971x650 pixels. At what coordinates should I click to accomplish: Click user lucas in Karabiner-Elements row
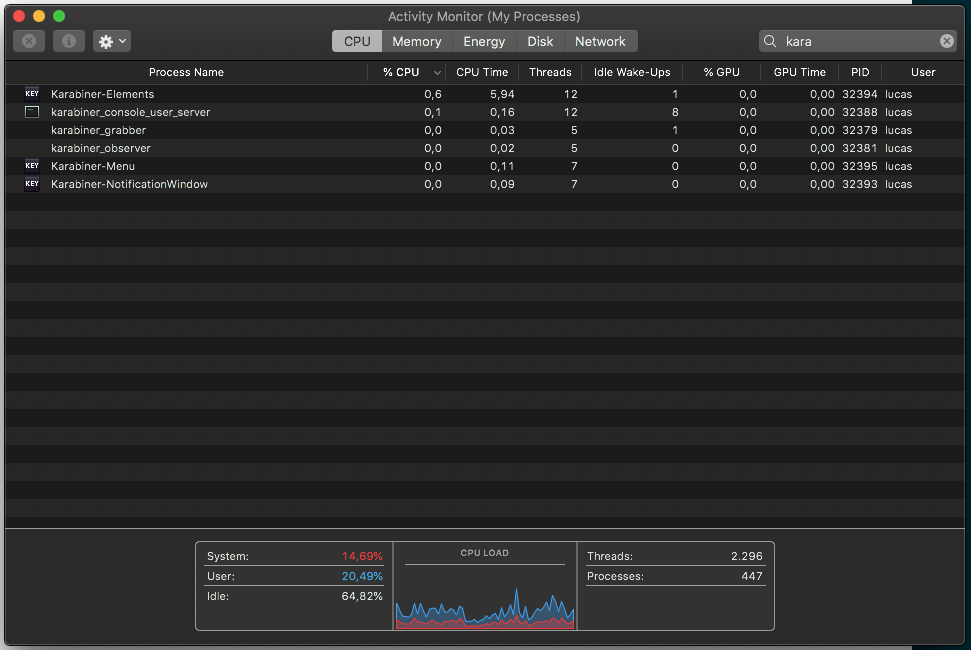click(x=898, y=94)
